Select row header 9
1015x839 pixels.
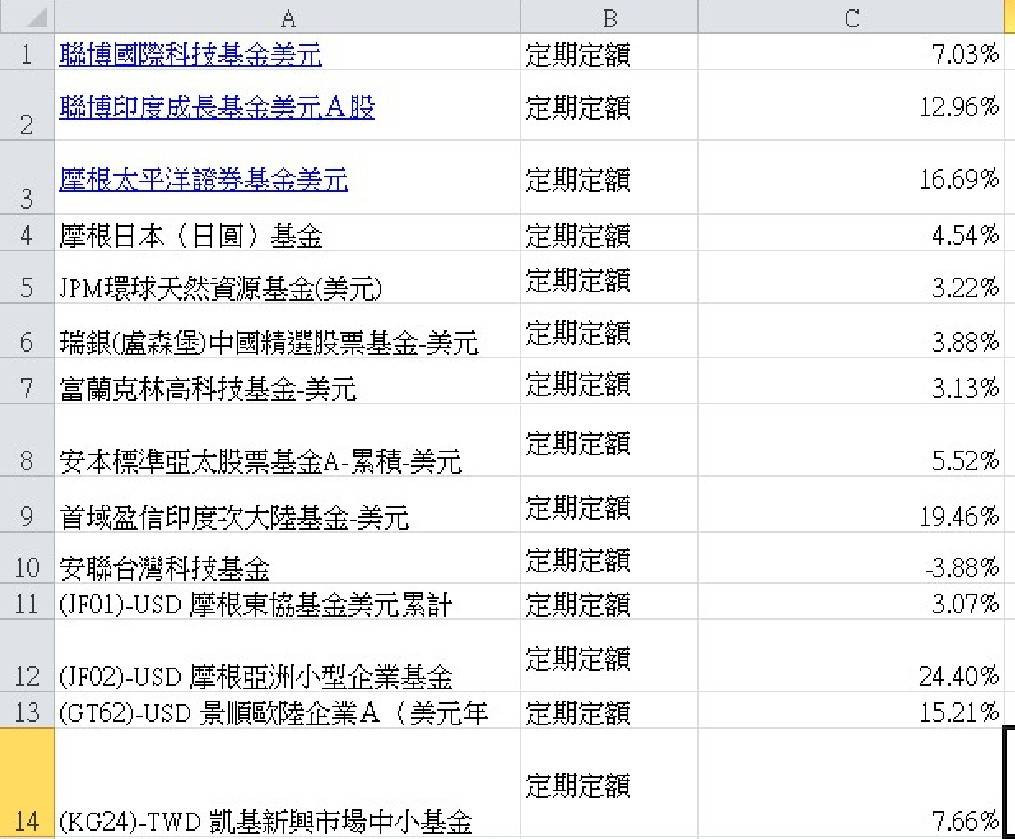pyautogui.click(x=27, y=505)
